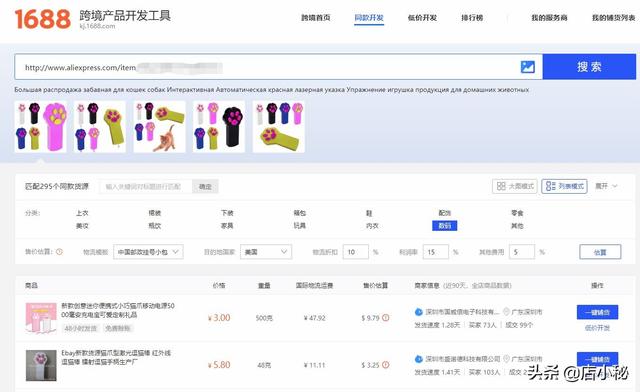Open the 同款开发 tab
Viewport: 640px width, 392px height.
coord(369,18)
